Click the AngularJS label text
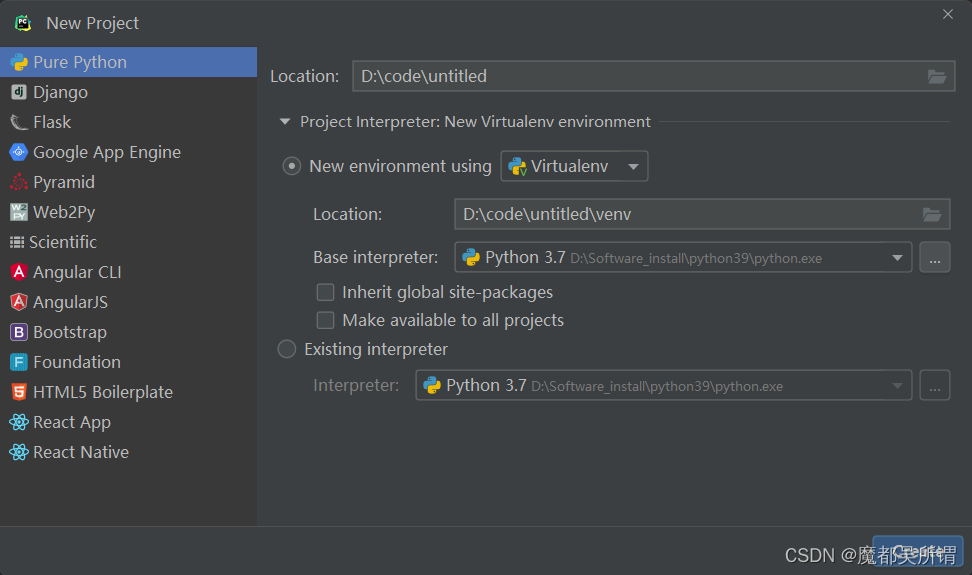This screenshot has height=575, width=972. click(x=70, y=302)
